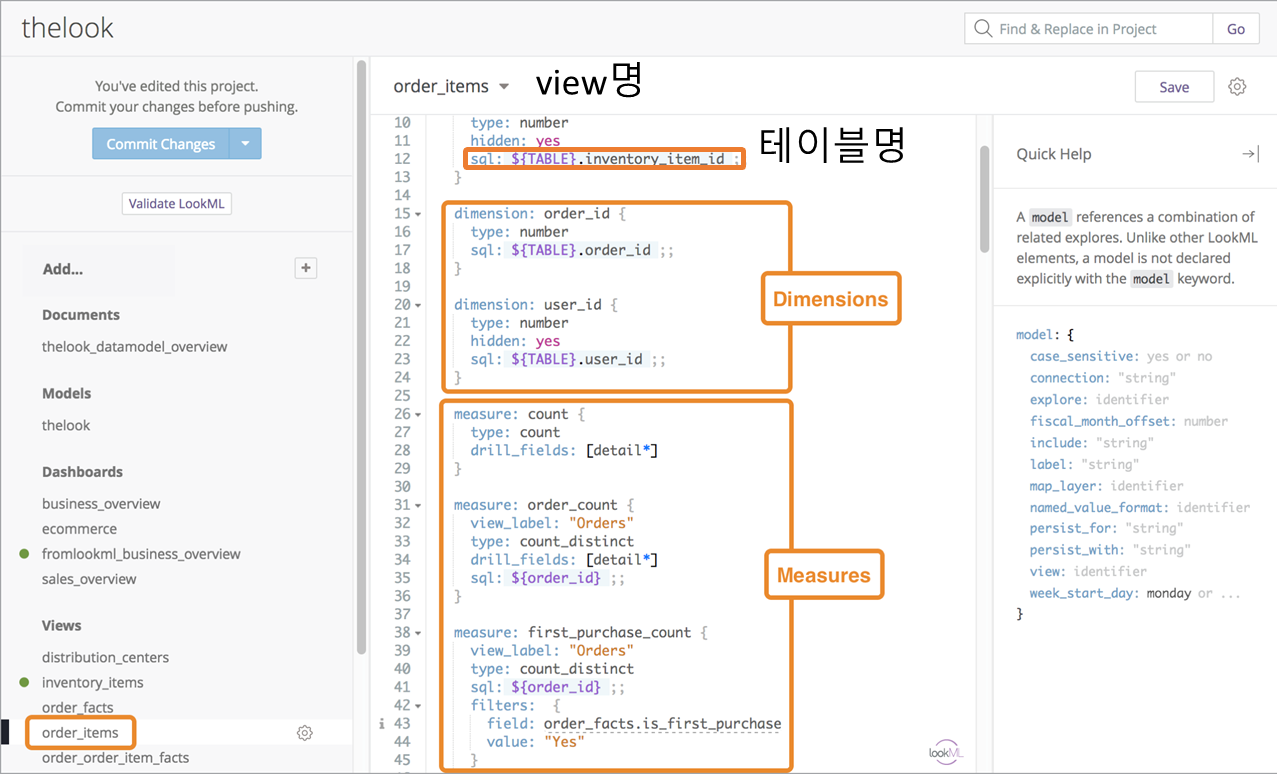Click 'map_layer' parameter in Quick Help

[x=1067, y=486]
